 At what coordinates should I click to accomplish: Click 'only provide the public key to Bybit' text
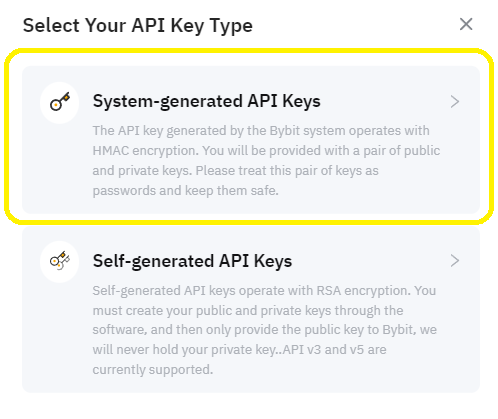[310, 330]
